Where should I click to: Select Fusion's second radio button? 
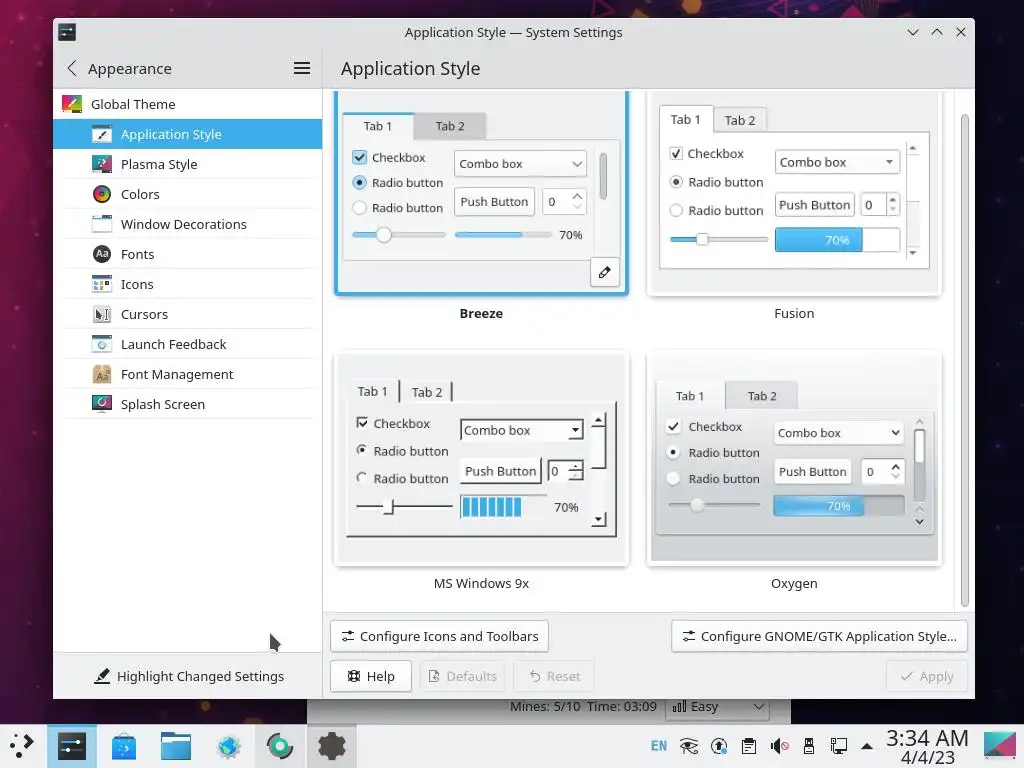tap(676, 210)
